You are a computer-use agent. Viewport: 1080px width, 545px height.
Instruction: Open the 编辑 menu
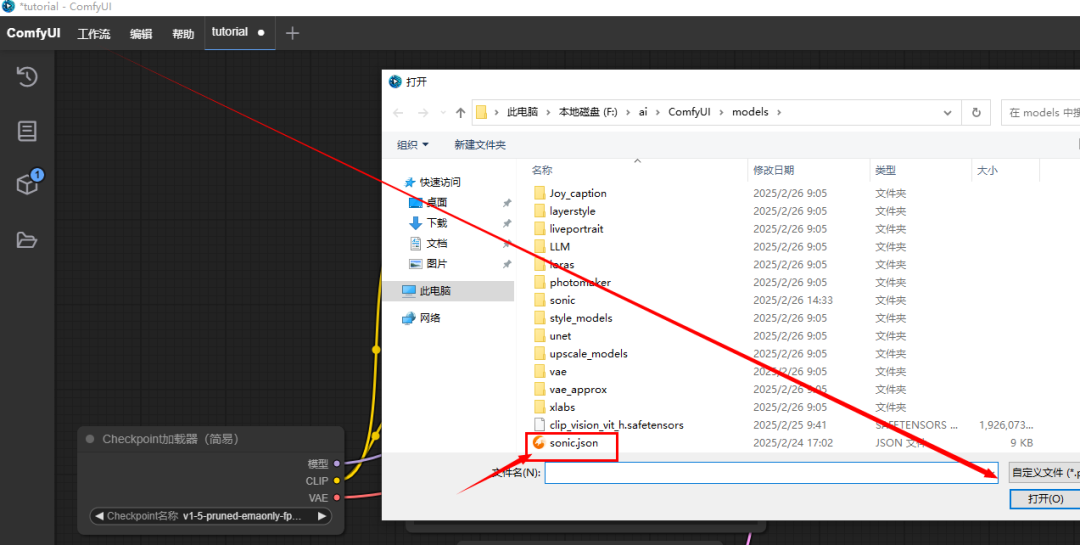[x=141, y=34]
